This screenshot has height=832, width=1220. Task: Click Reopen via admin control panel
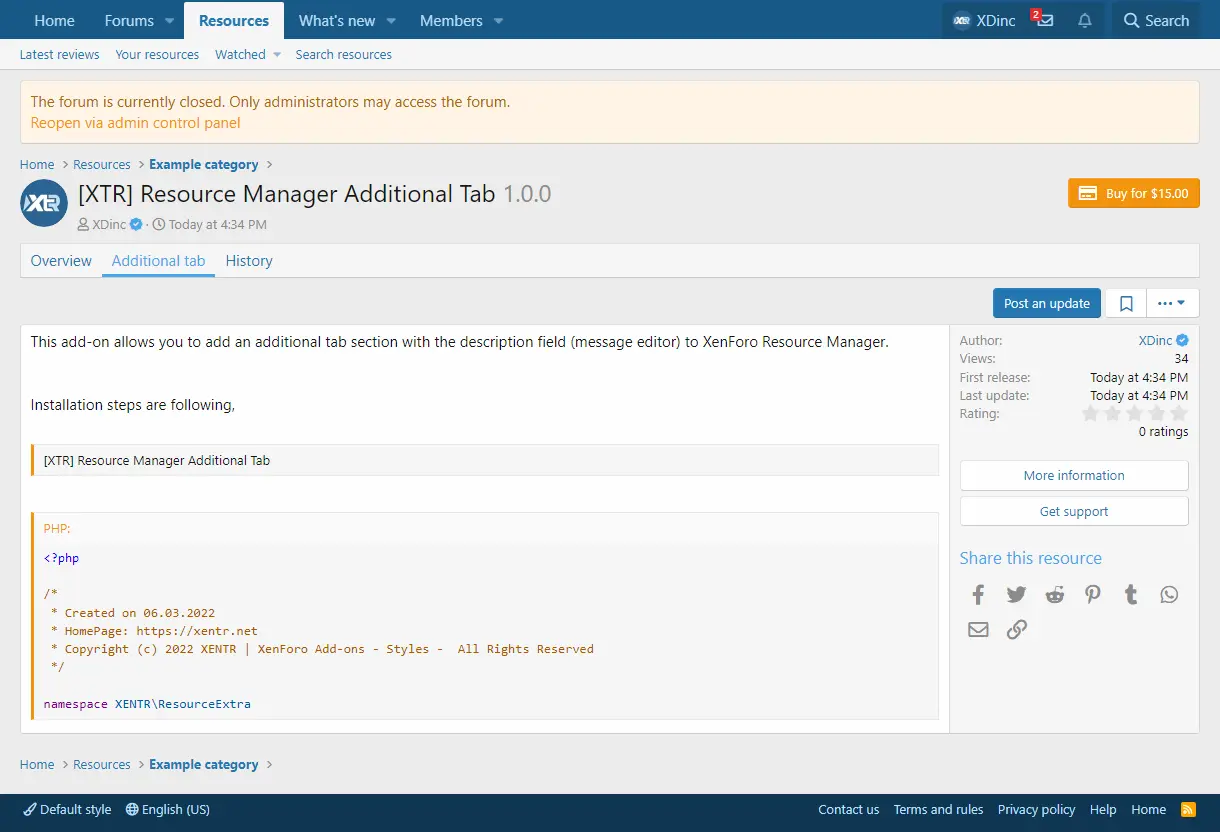[135, 123]
